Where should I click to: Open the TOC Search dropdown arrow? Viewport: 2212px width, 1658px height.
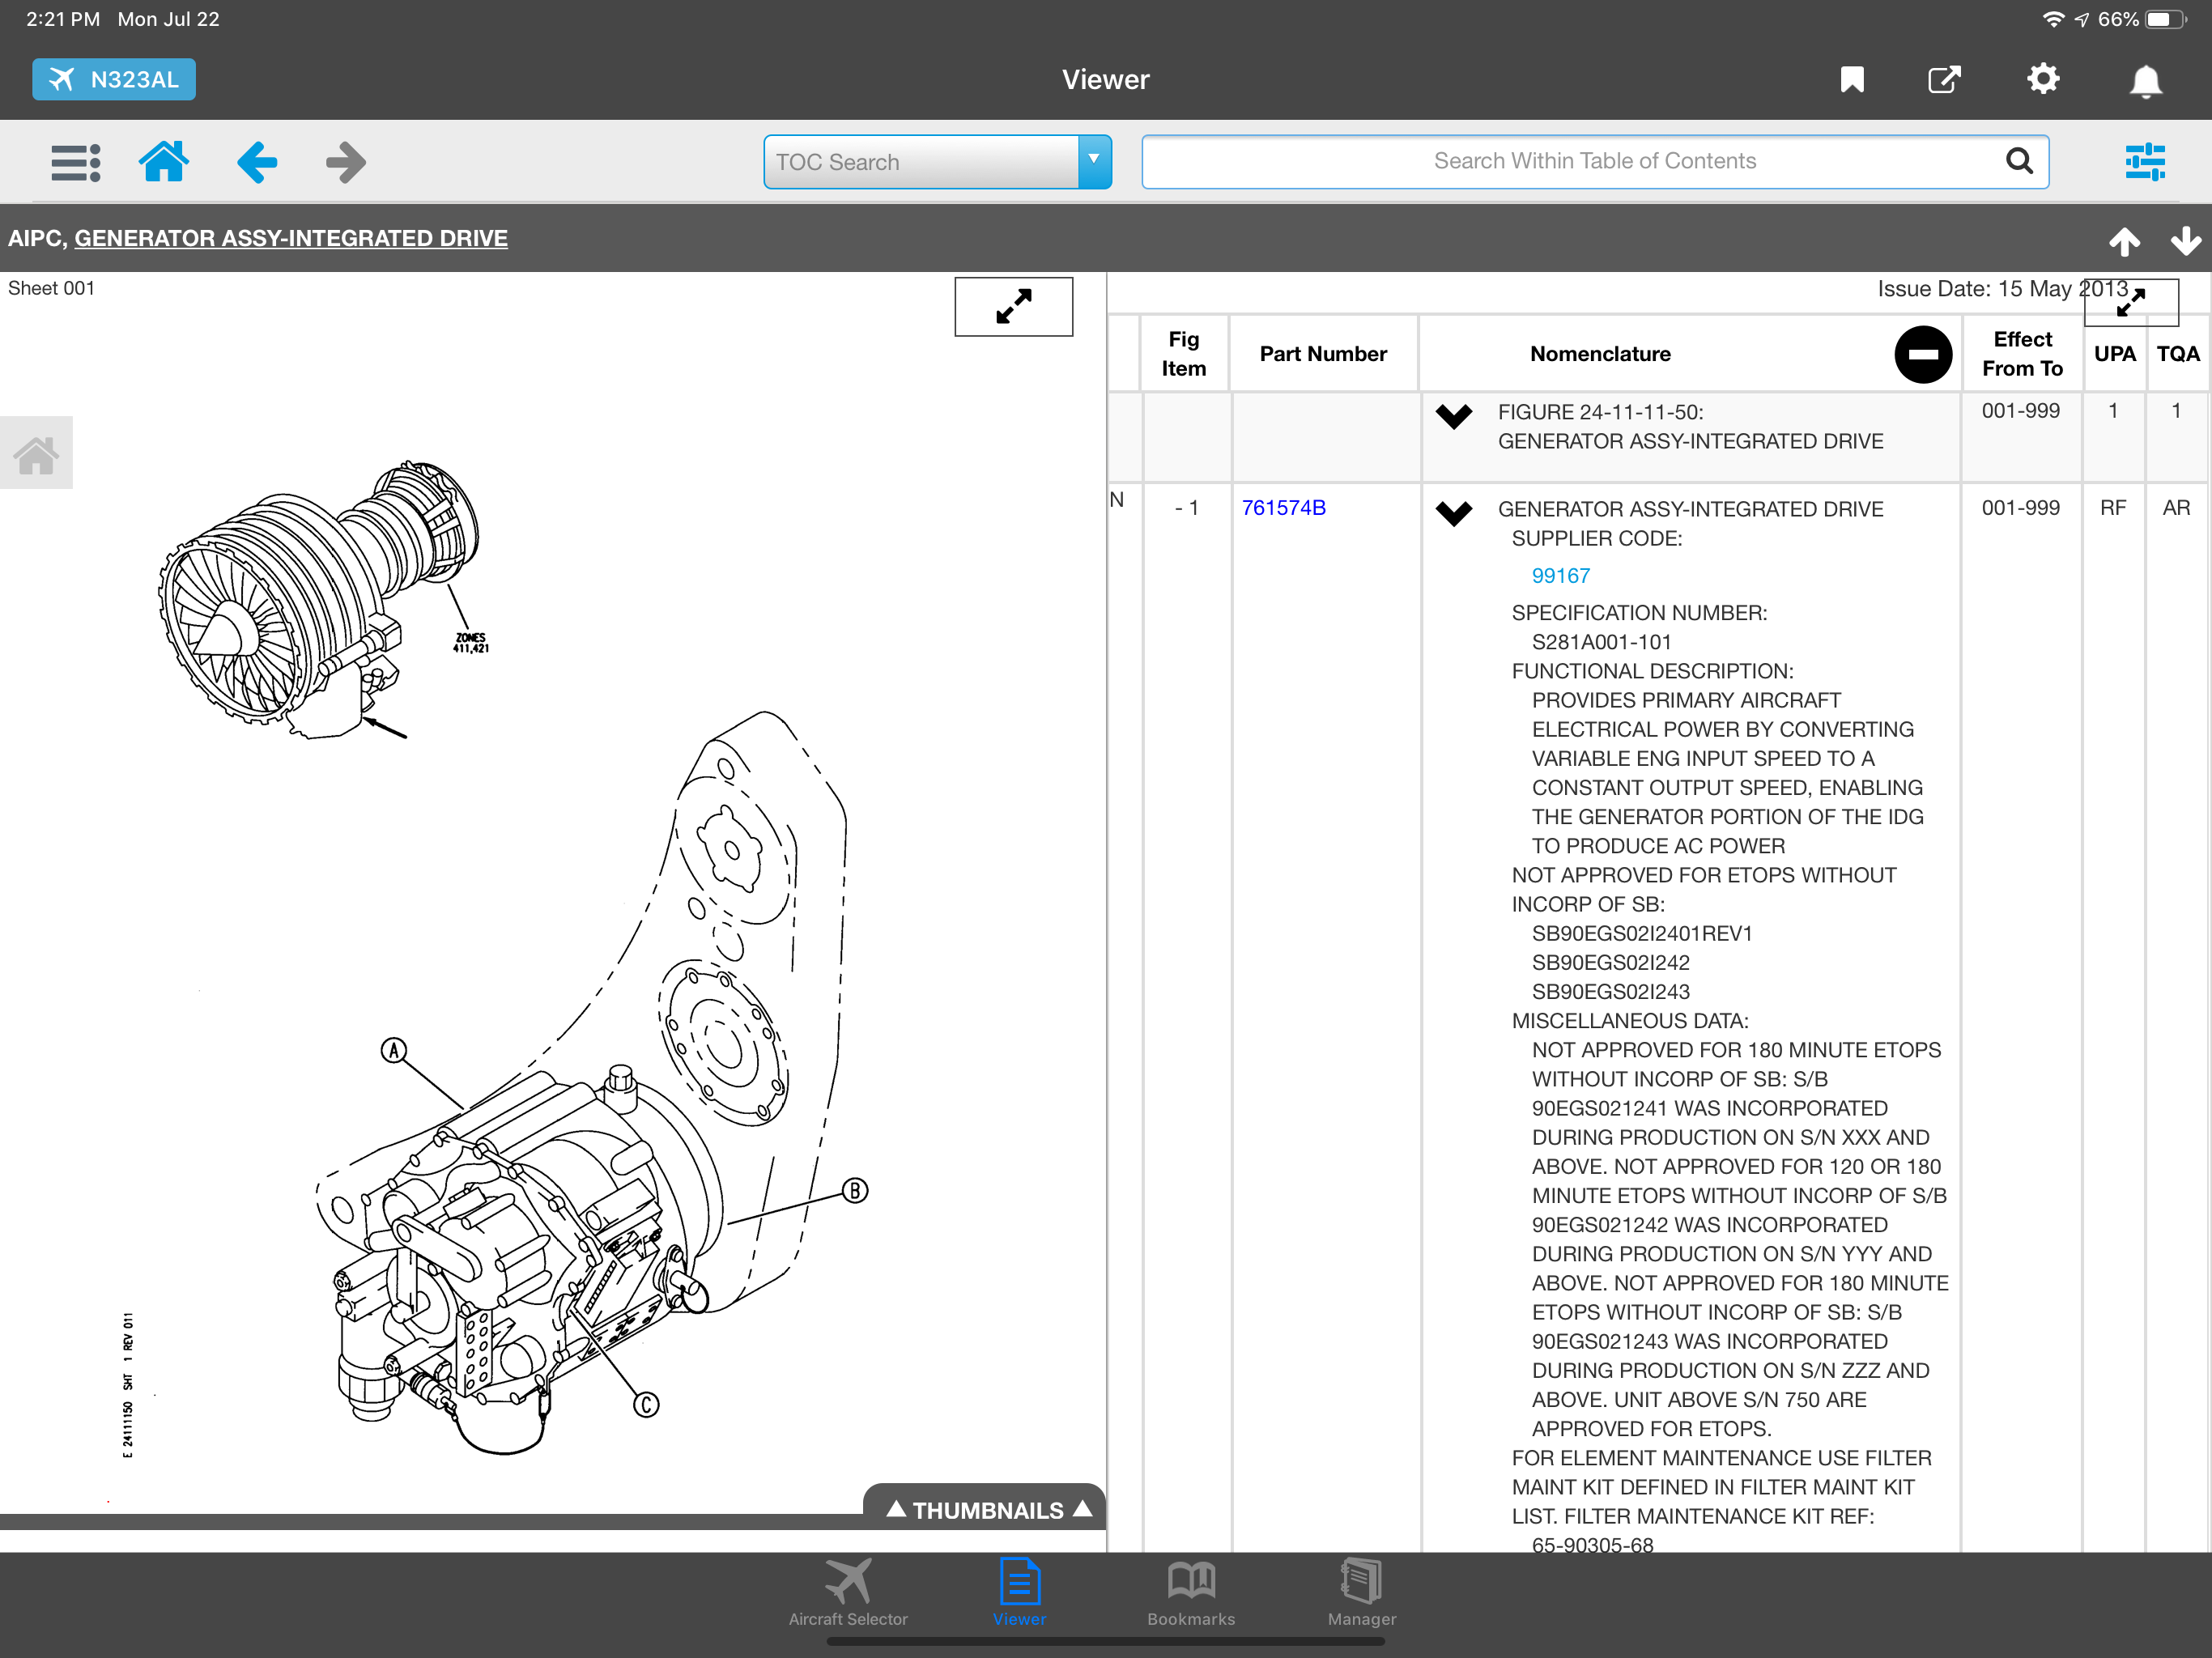click(x=1094, y=161)
